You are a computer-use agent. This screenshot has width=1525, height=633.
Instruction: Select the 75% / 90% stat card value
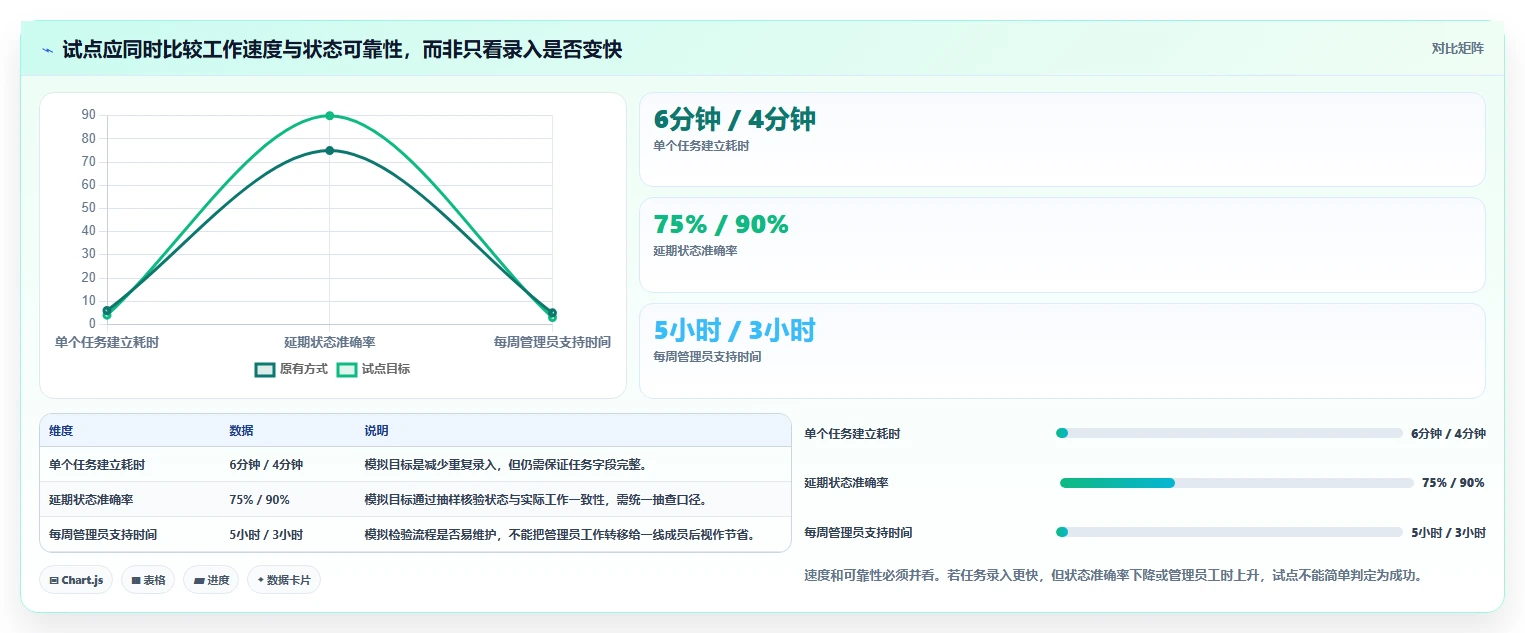720,225
